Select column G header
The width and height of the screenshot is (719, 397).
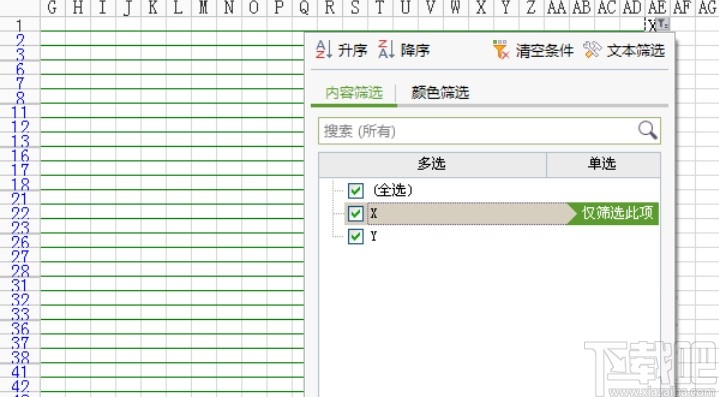52,7
